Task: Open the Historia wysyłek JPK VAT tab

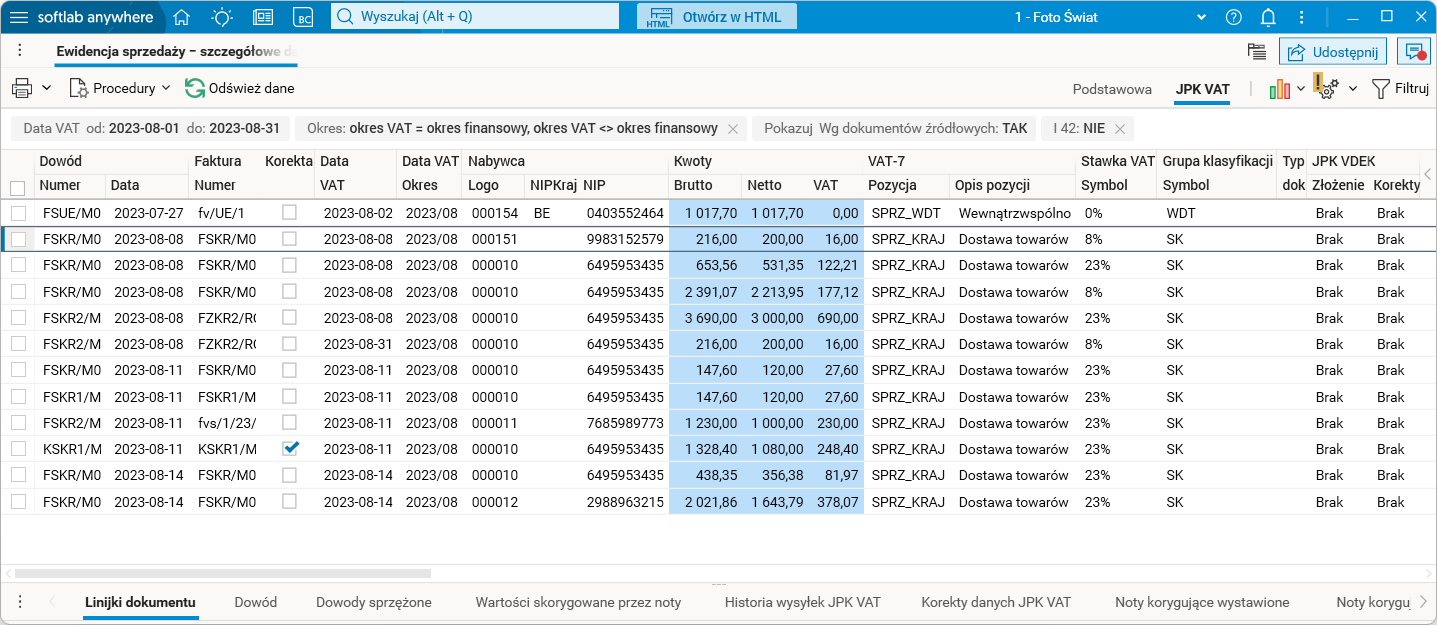Action: (x=802, y=602)
